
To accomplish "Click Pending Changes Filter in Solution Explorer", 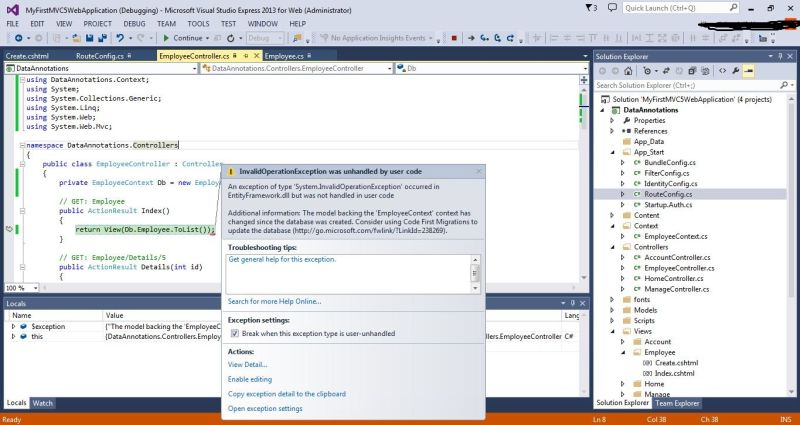I will (647, 71).
